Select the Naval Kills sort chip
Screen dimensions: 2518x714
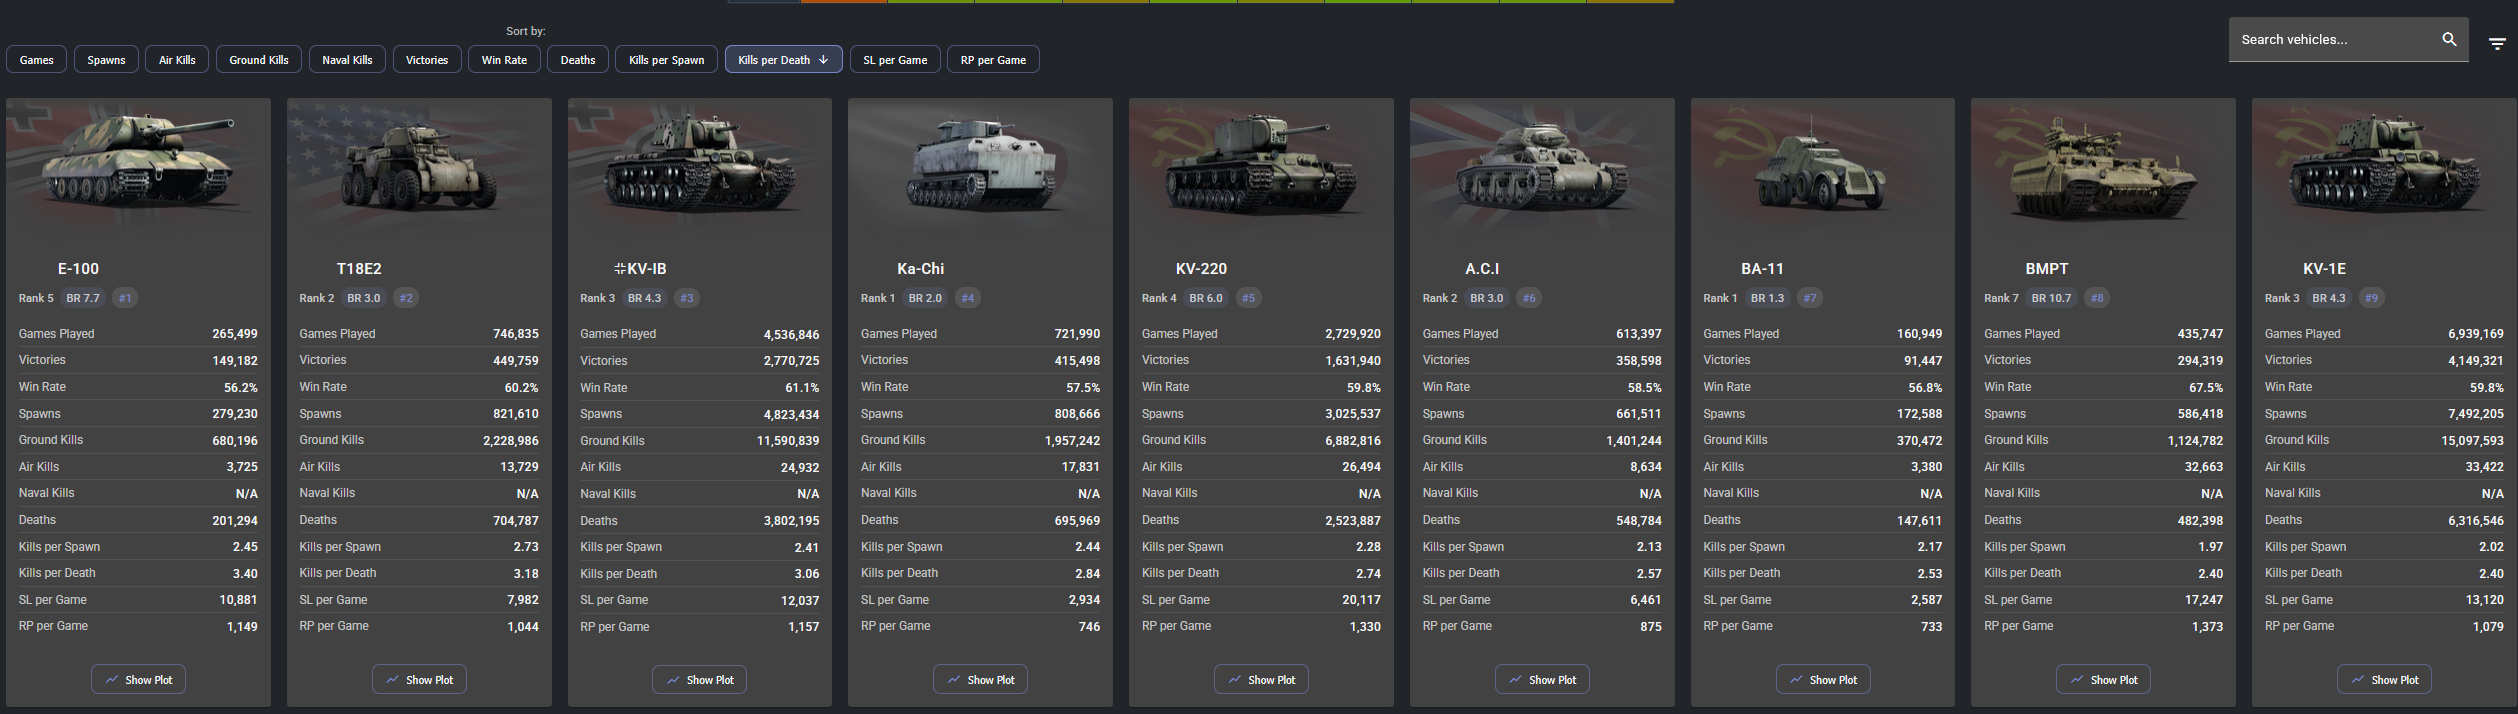pyautogui.click(x=347, y=60)
